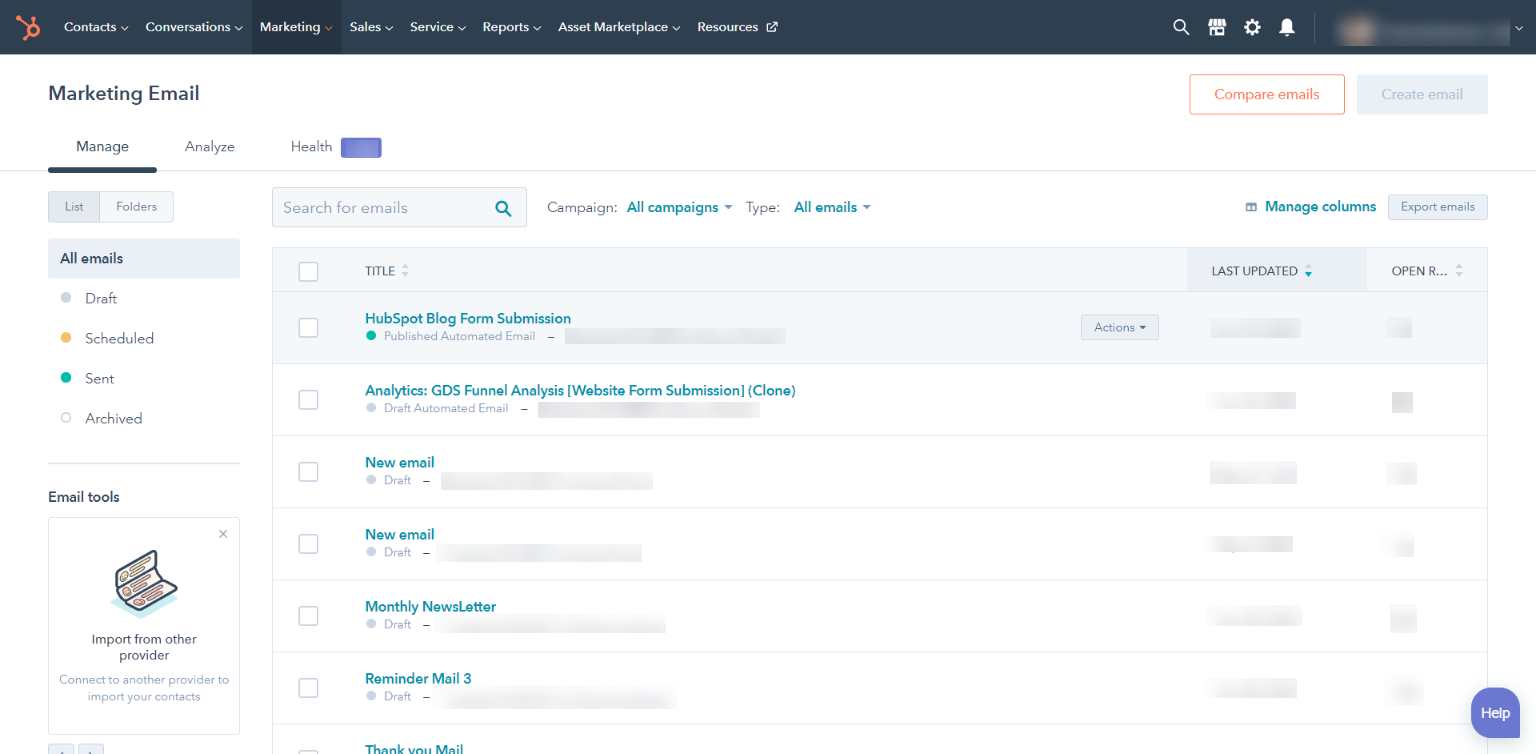Click the external link icon next to Resources
This screenshot has height=754, width=1536.
pos(770,27)
